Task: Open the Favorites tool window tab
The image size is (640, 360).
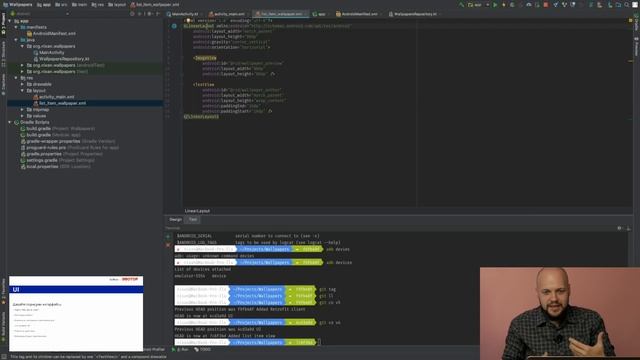Action: (3, 291)
